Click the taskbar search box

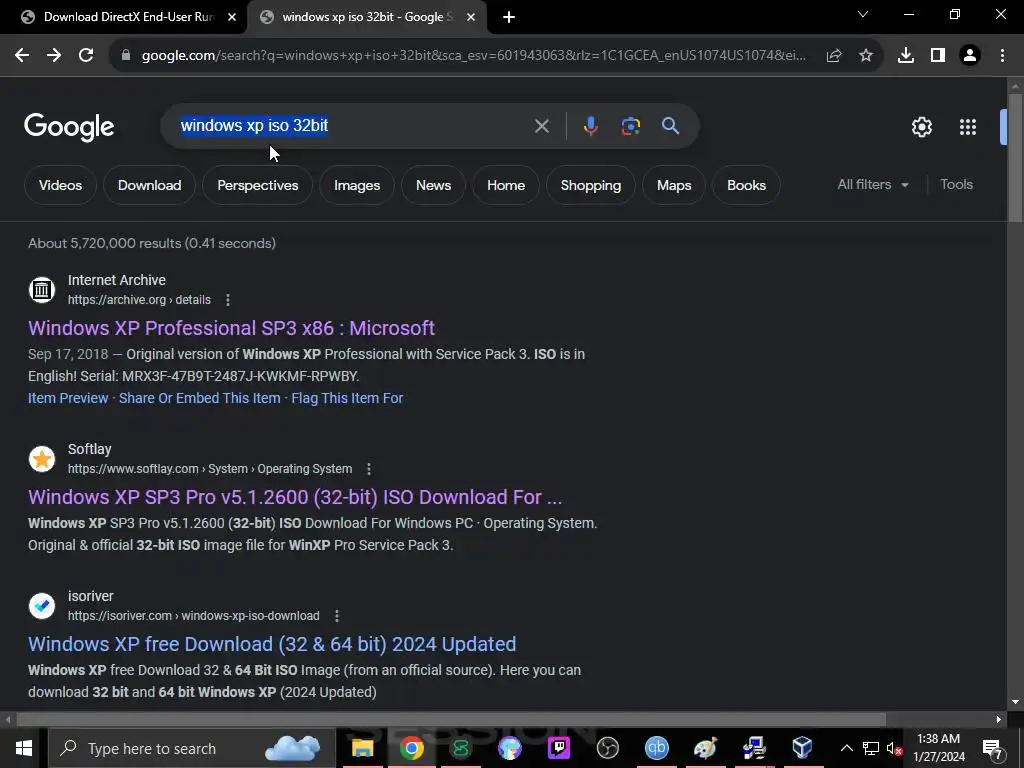191,748
